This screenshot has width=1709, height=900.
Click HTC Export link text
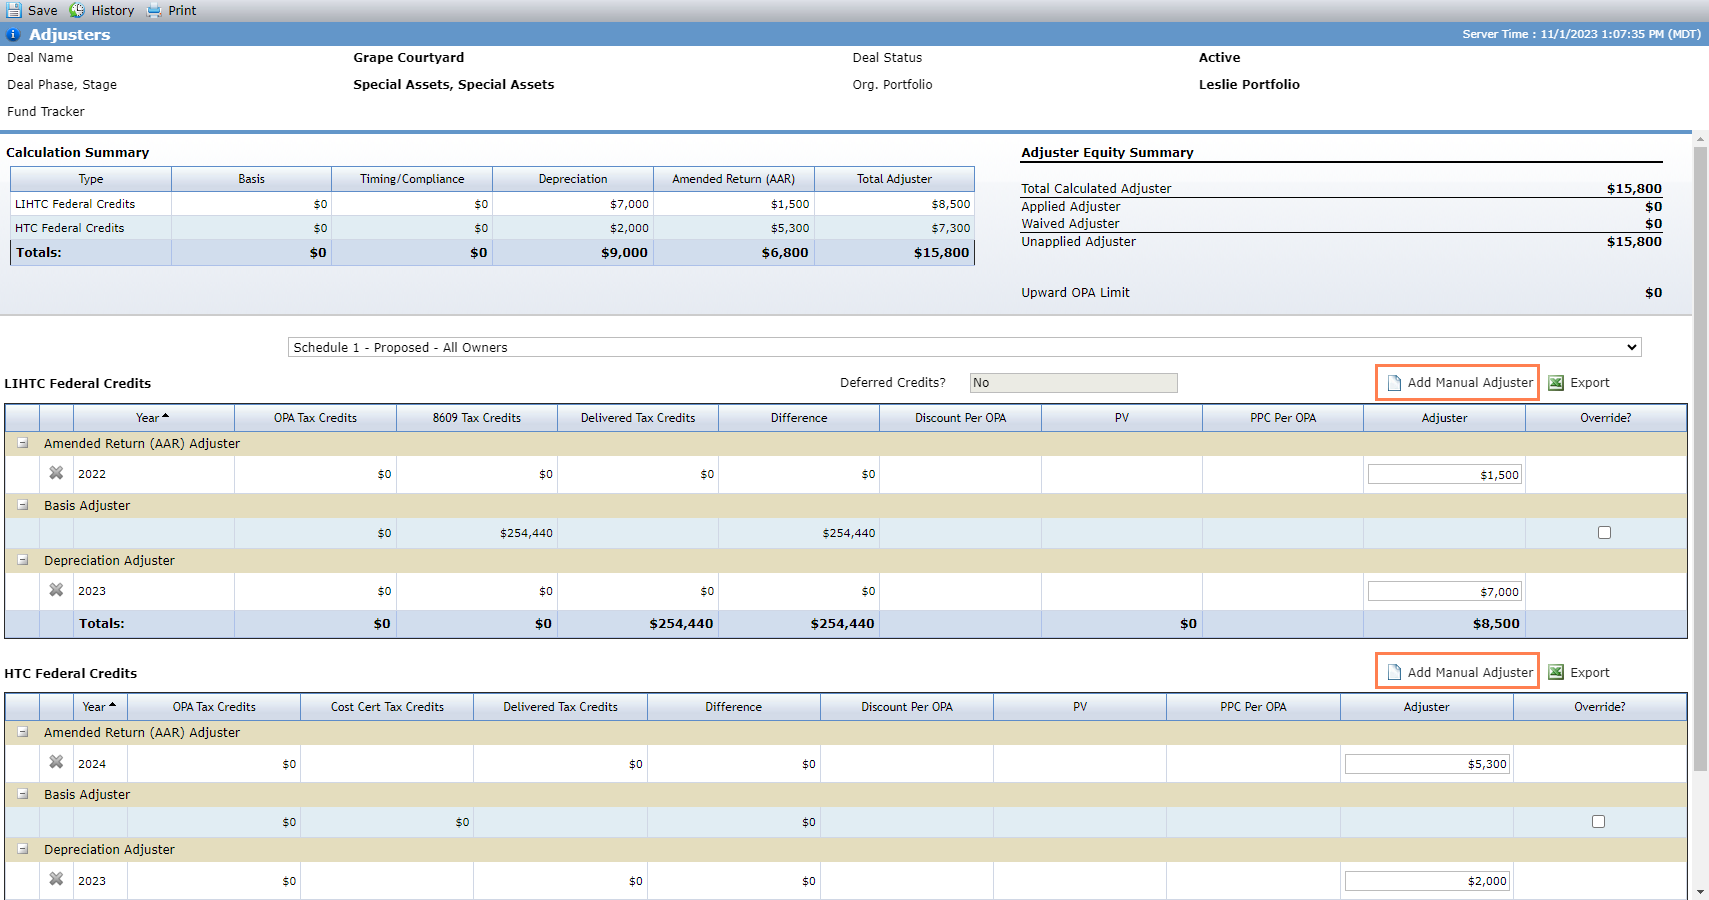(x=1590, y=672)
